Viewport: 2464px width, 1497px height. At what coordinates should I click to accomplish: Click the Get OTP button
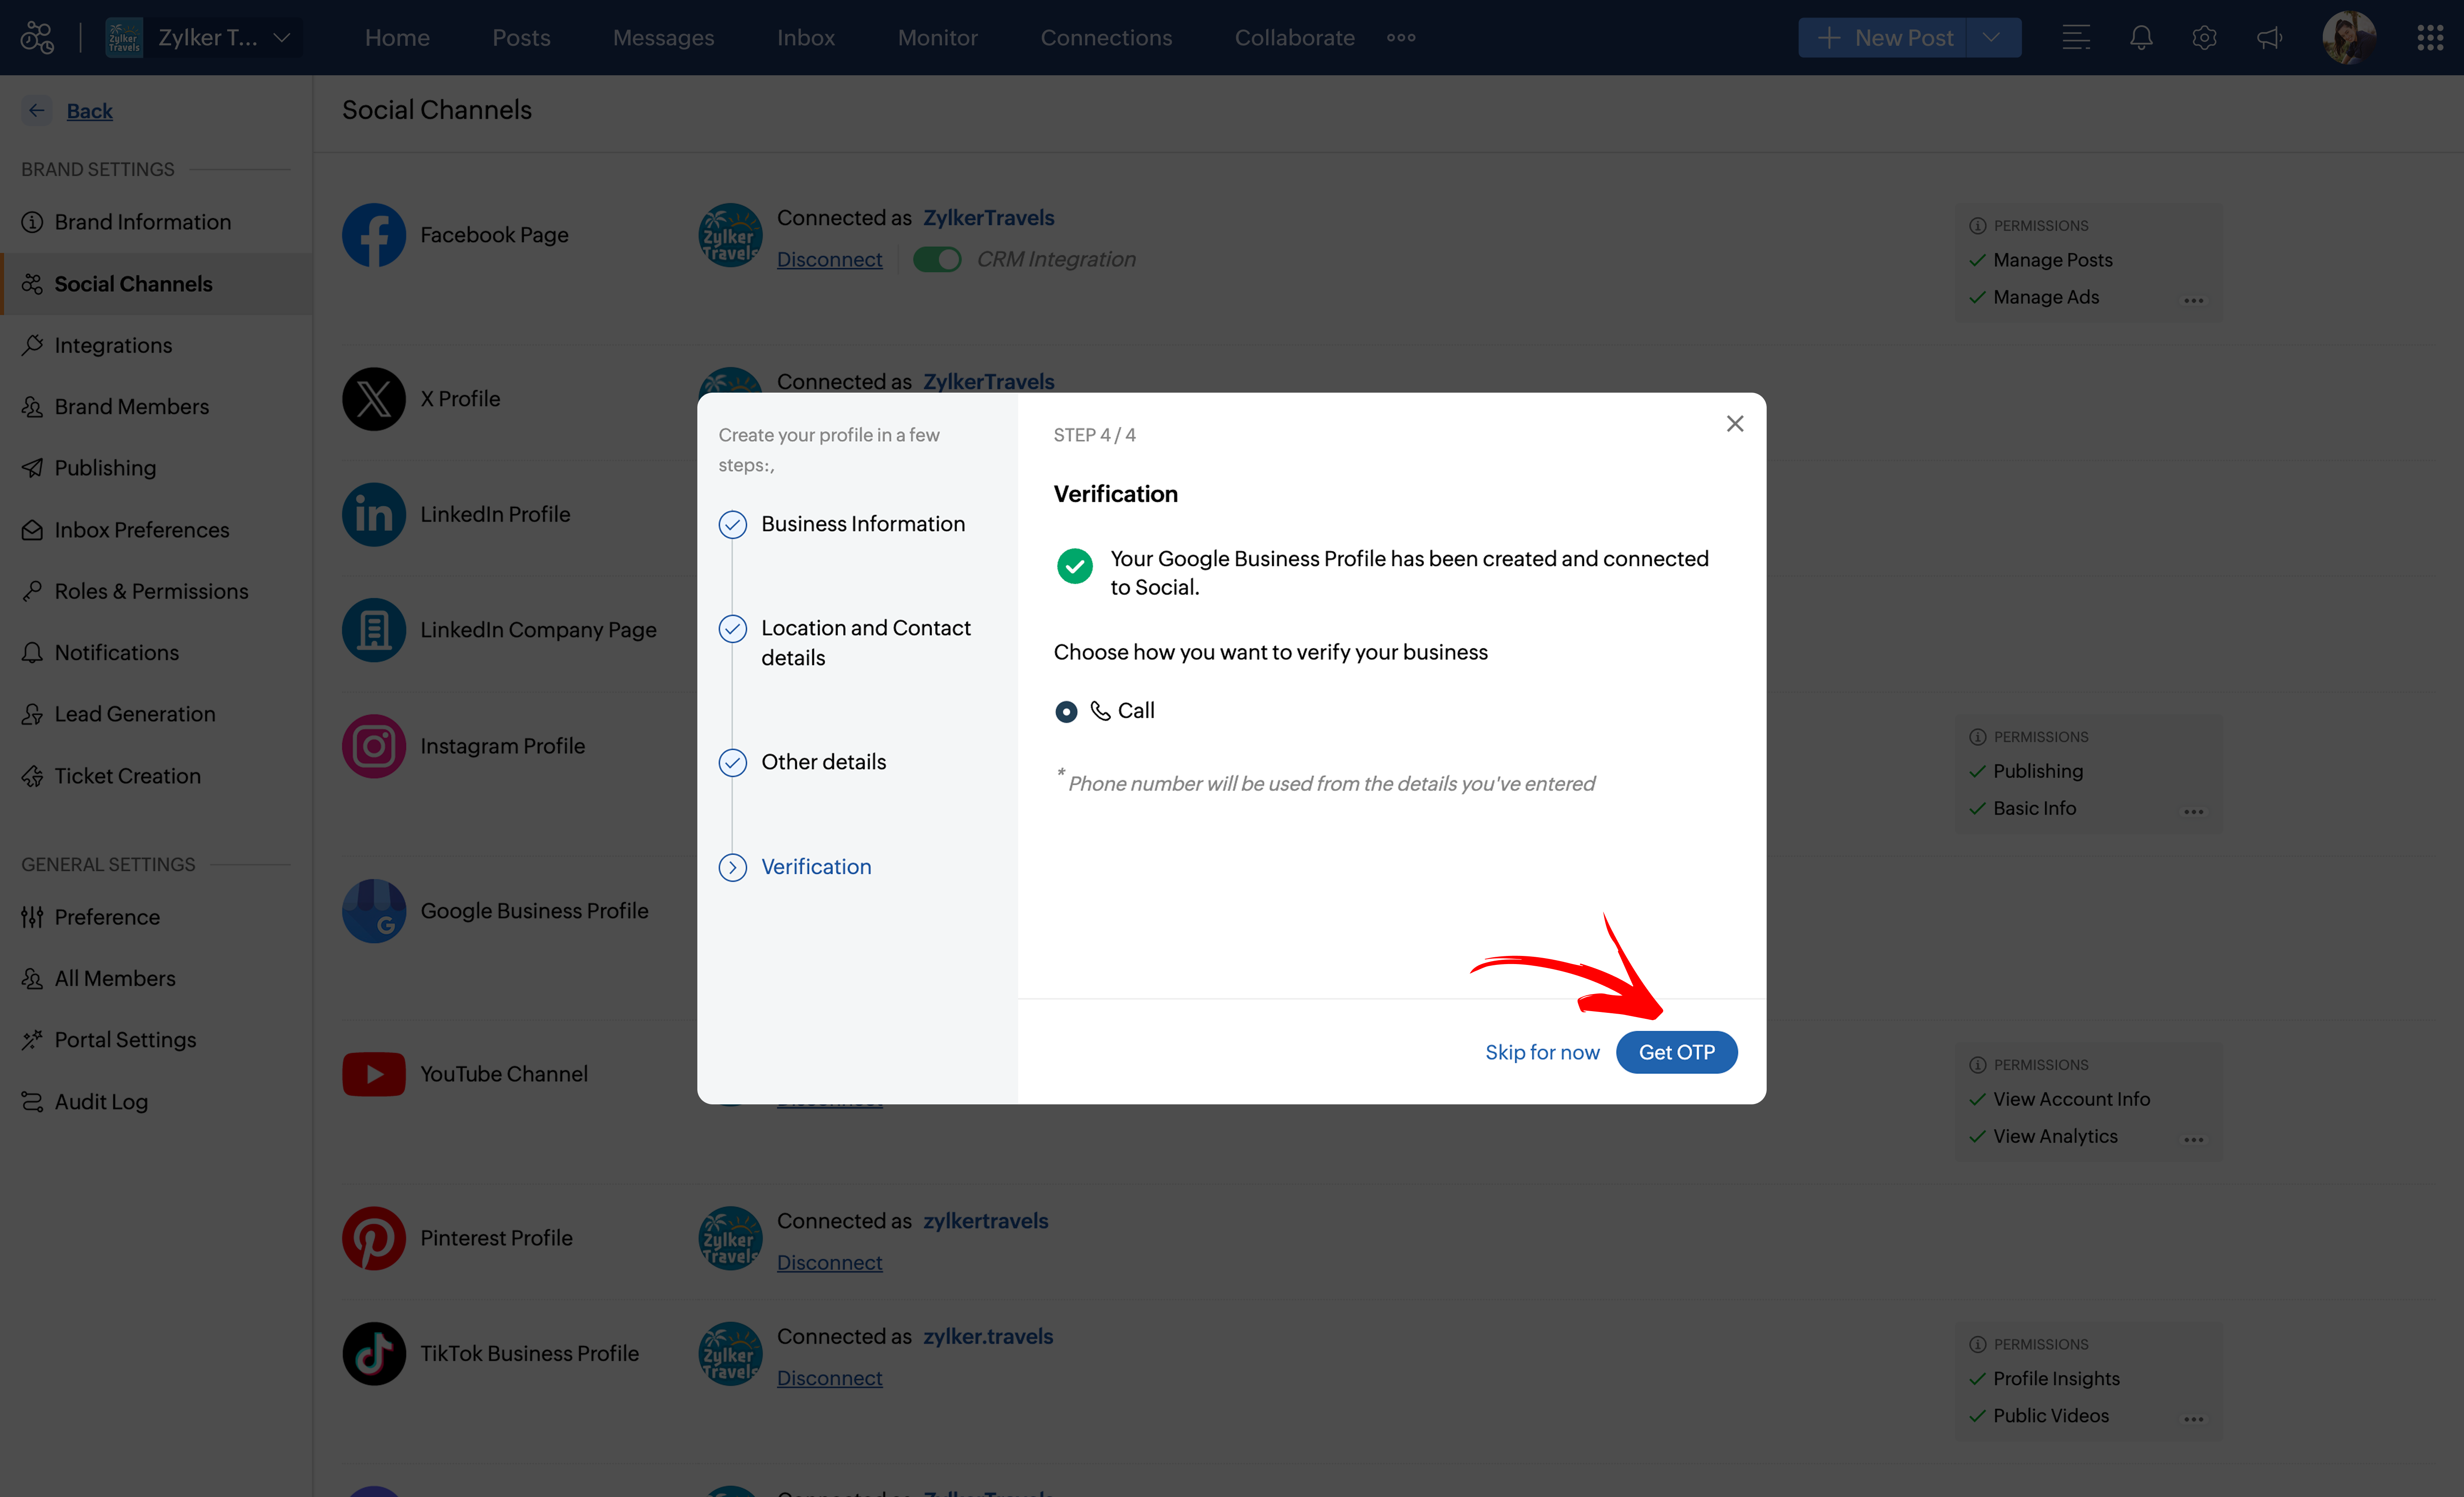[x=1676, y=1052]
